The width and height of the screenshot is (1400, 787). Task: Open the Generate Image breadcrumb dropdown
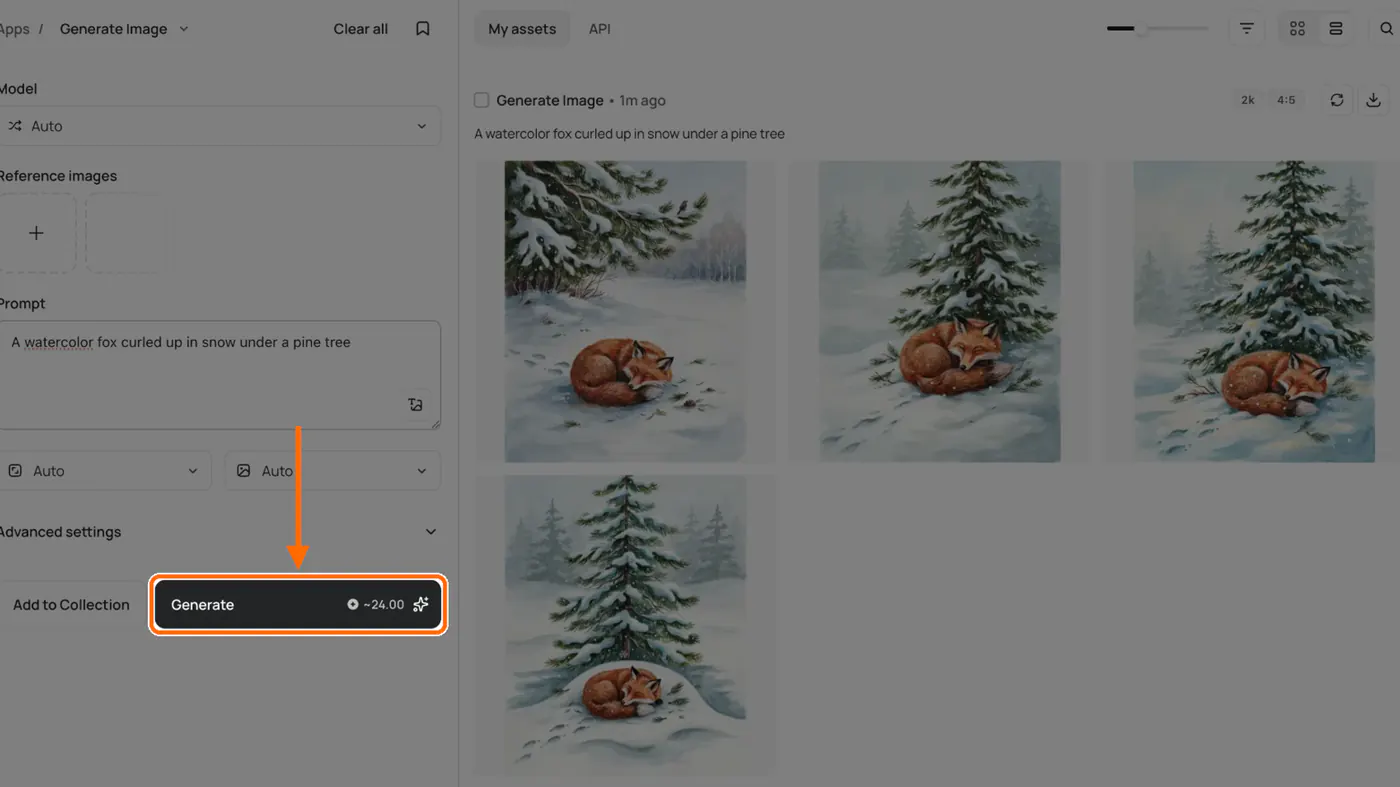124,29
